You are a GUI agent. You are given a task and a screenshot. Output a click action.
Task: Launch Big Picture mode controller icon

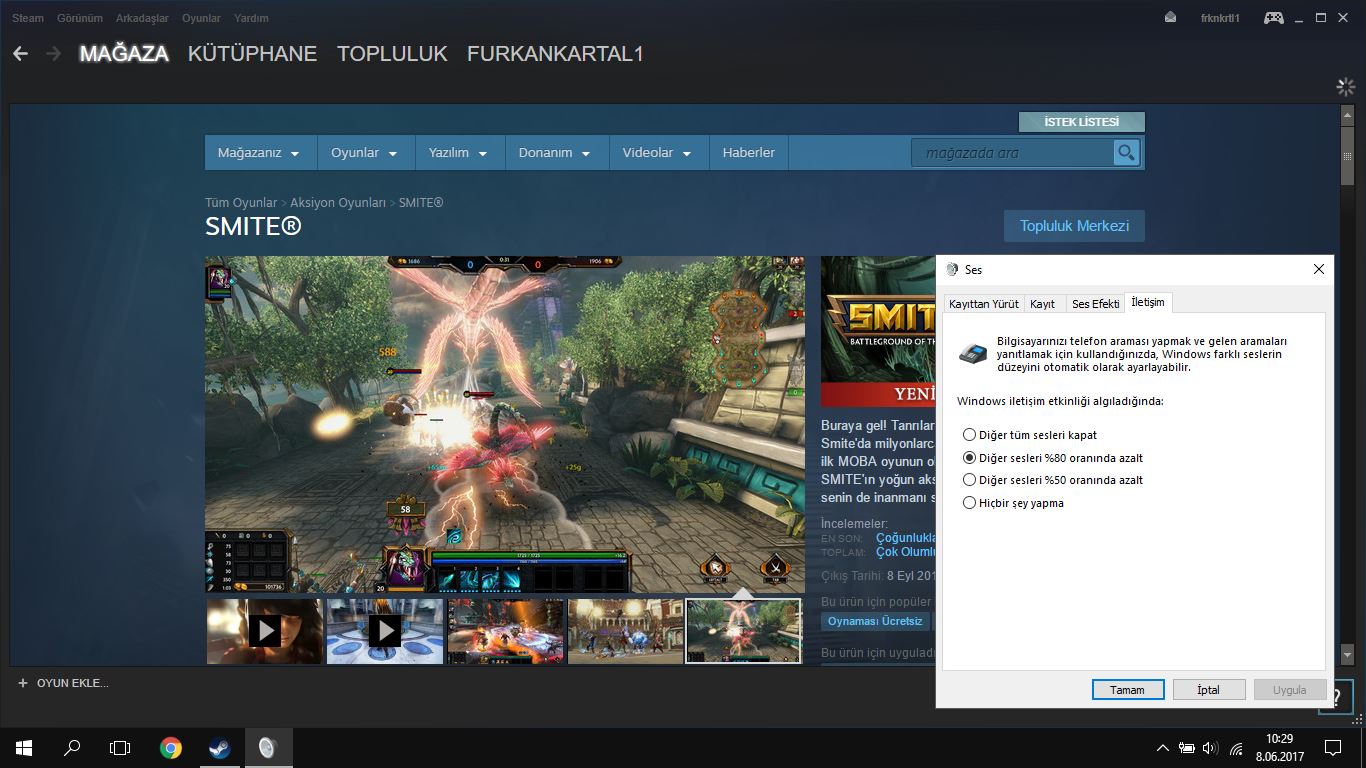click(x=1273, y=18)
